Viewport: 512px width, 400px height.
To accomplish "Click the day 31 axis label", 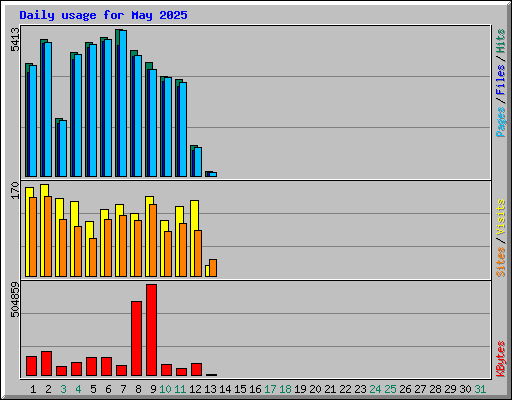I will (x=480, y=389).
